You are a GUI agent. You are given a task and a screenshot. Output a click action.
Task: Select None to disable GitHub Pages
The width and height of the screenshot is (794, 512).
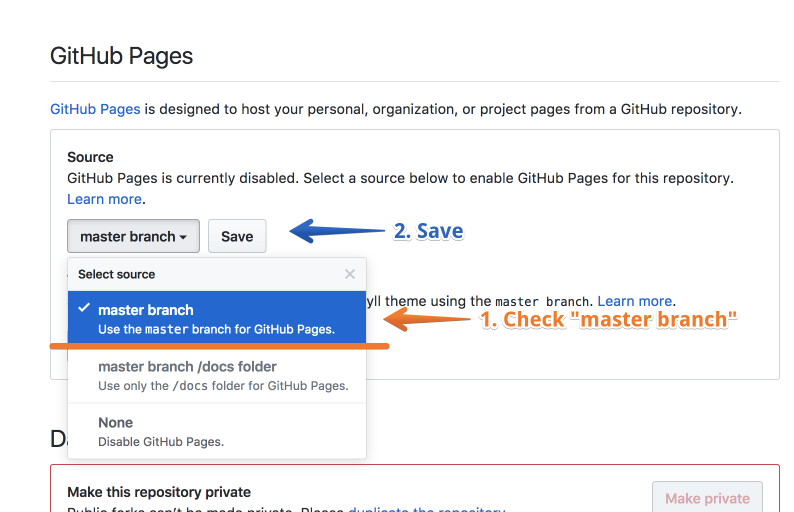pos(217,431)
